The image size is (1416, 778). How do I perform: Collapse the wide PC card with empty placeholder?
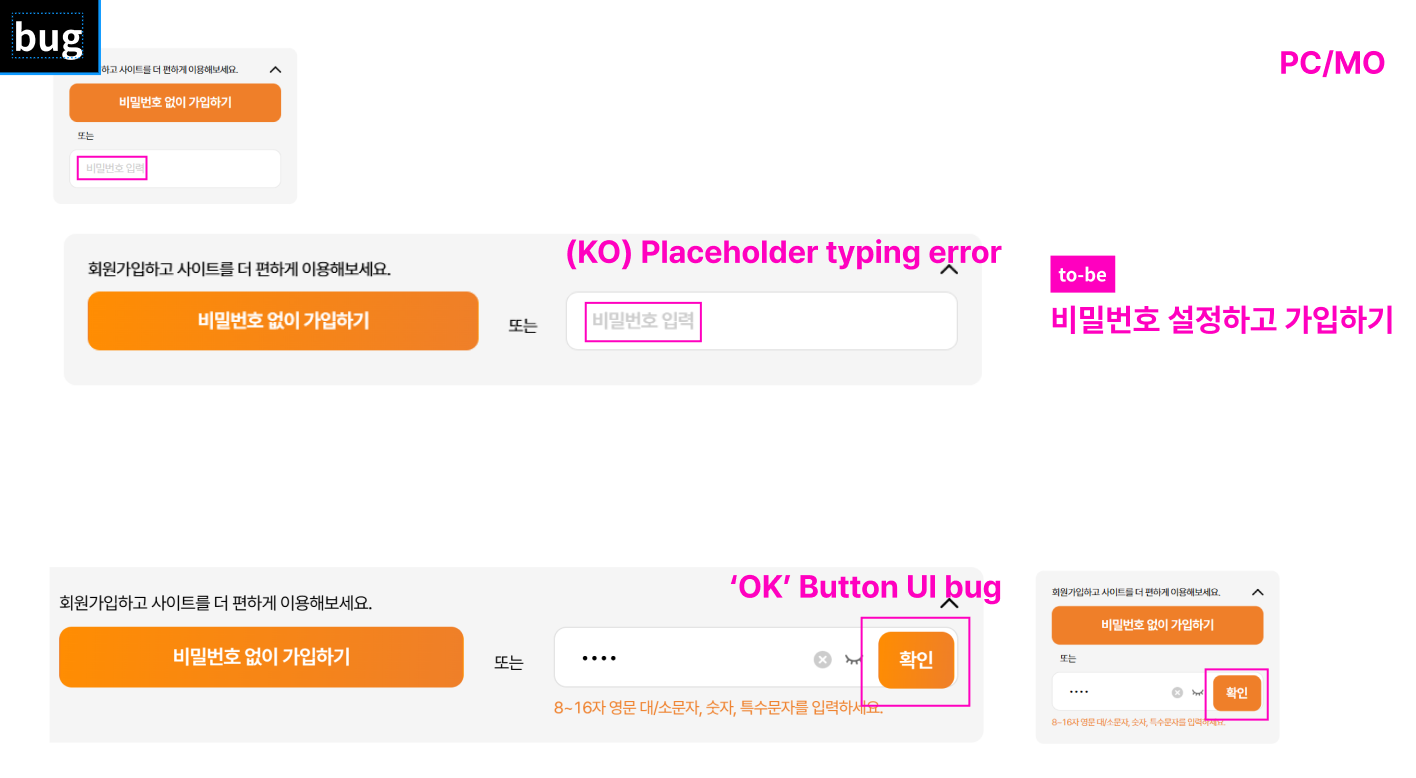(950, 269)
